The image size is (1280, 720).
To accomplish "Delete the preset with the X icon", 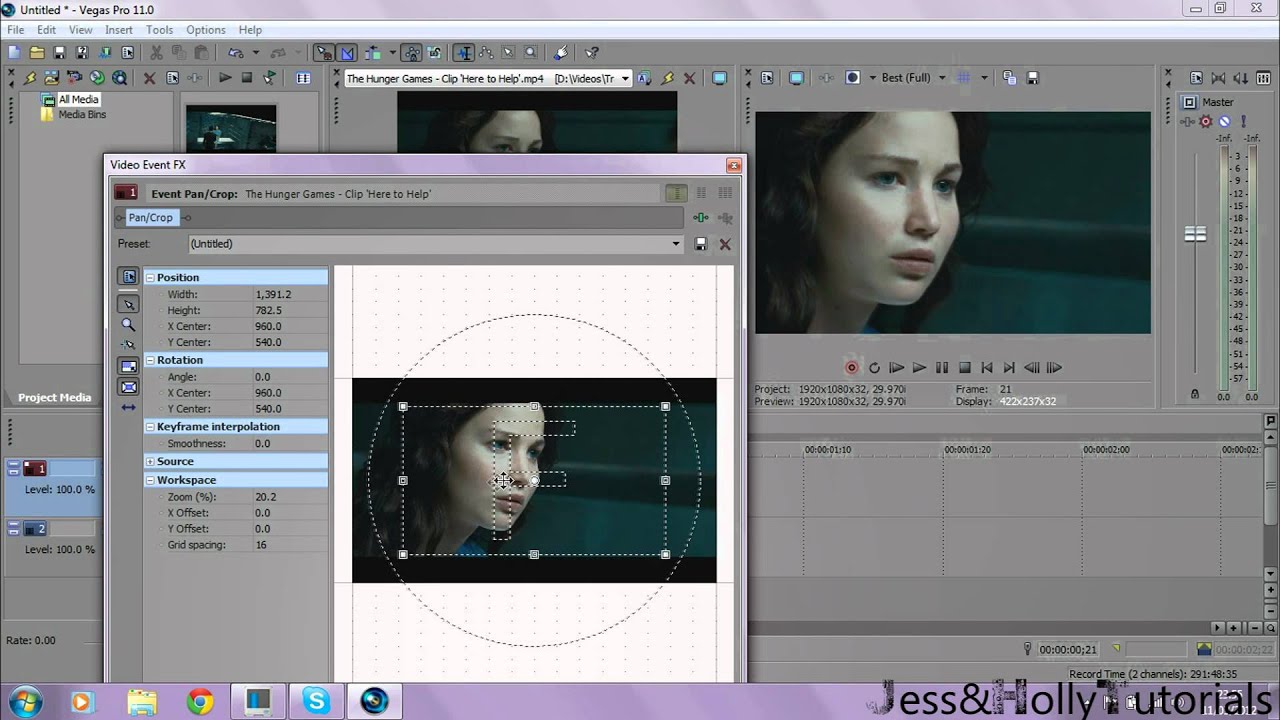I will pos(725,244).
